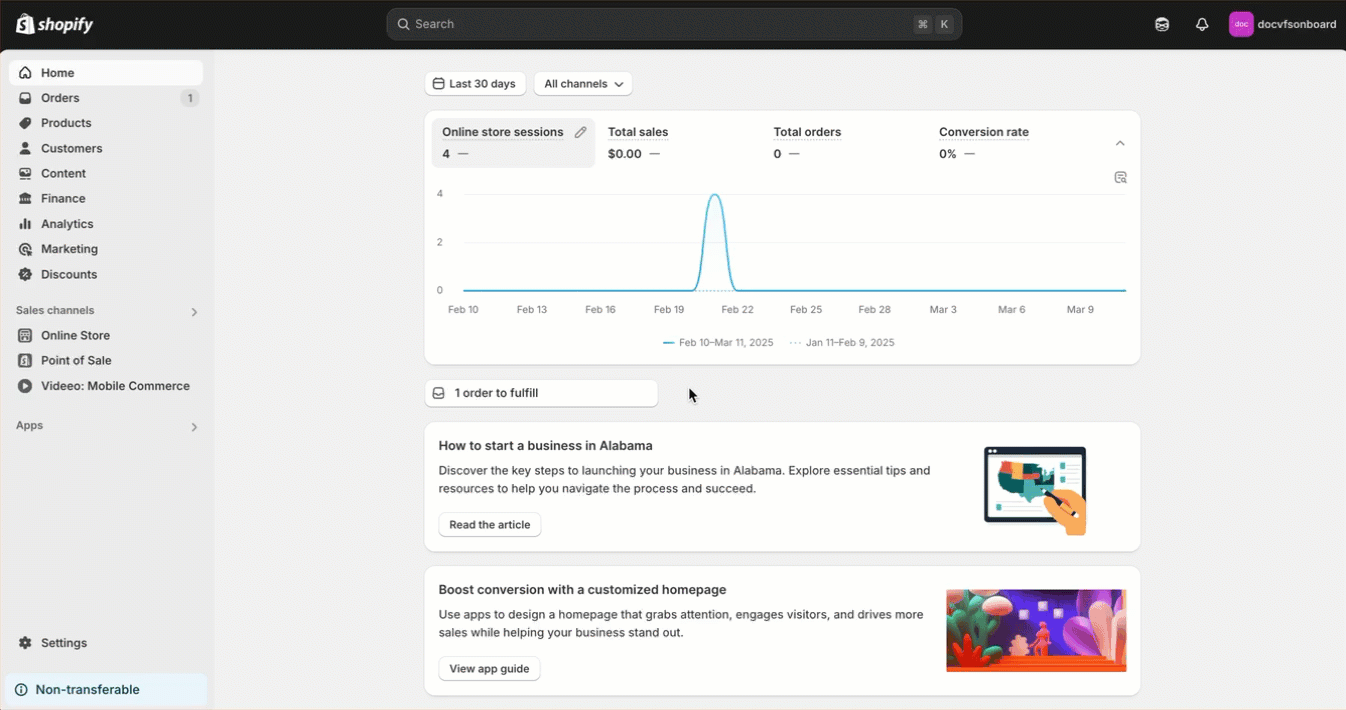Open Settings via the gear icon
The width and height of the screenshot is (1346, 710).
[x=25, y=643]
